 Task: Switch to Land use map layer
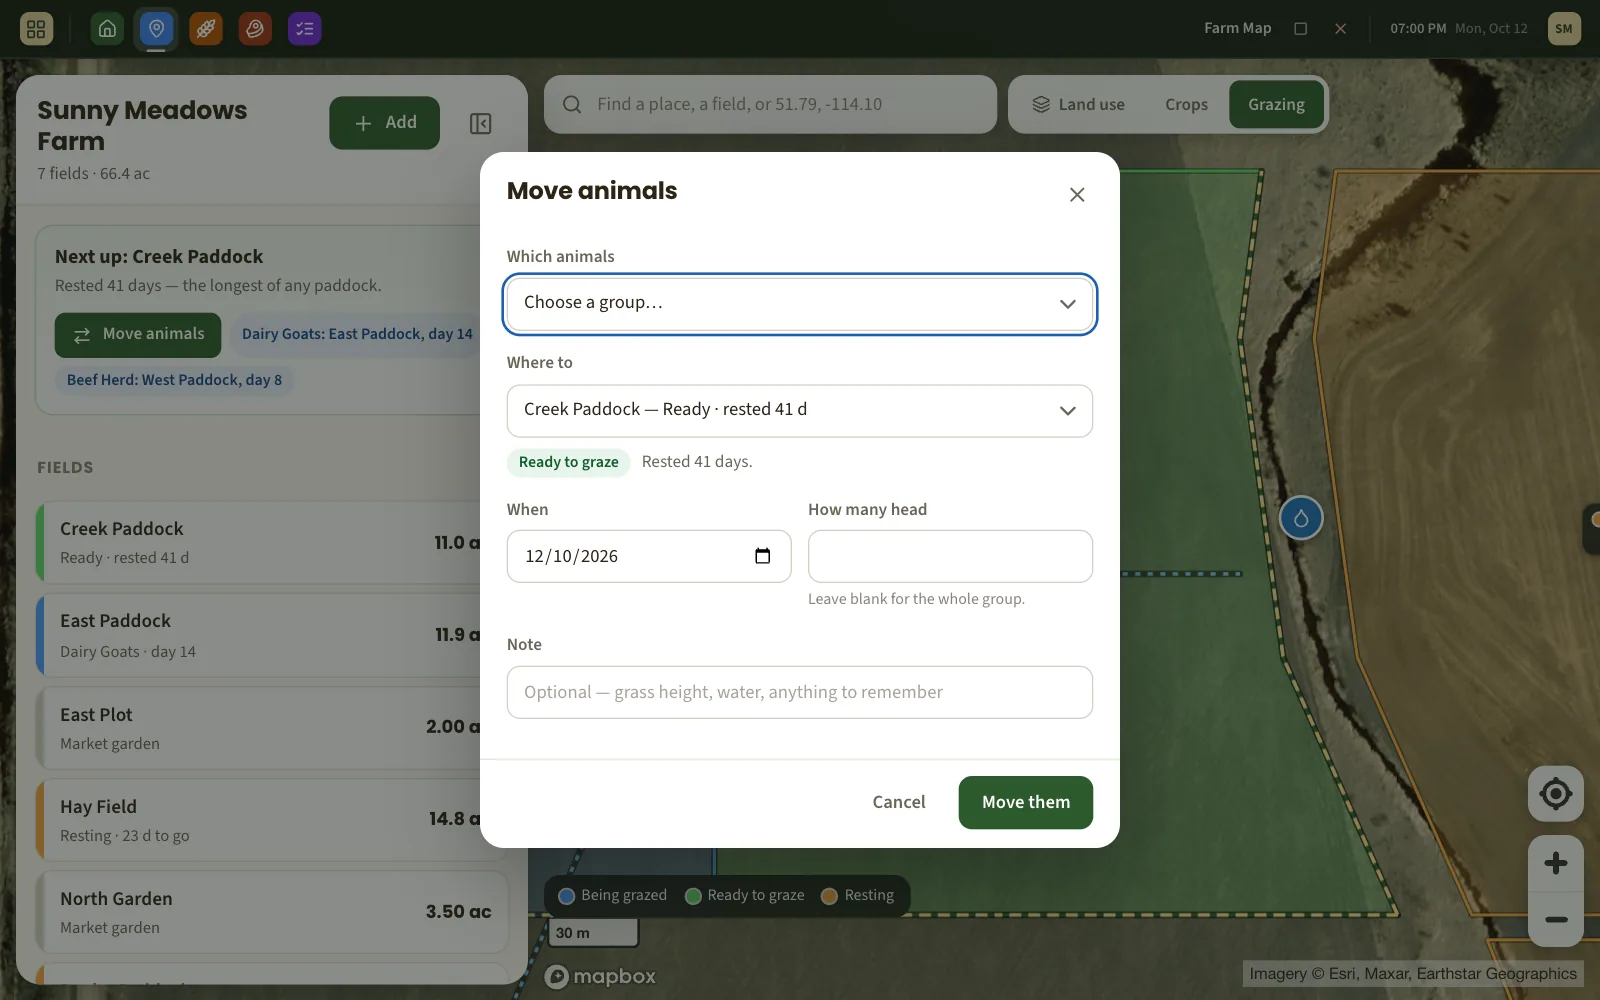(1079, 104)
